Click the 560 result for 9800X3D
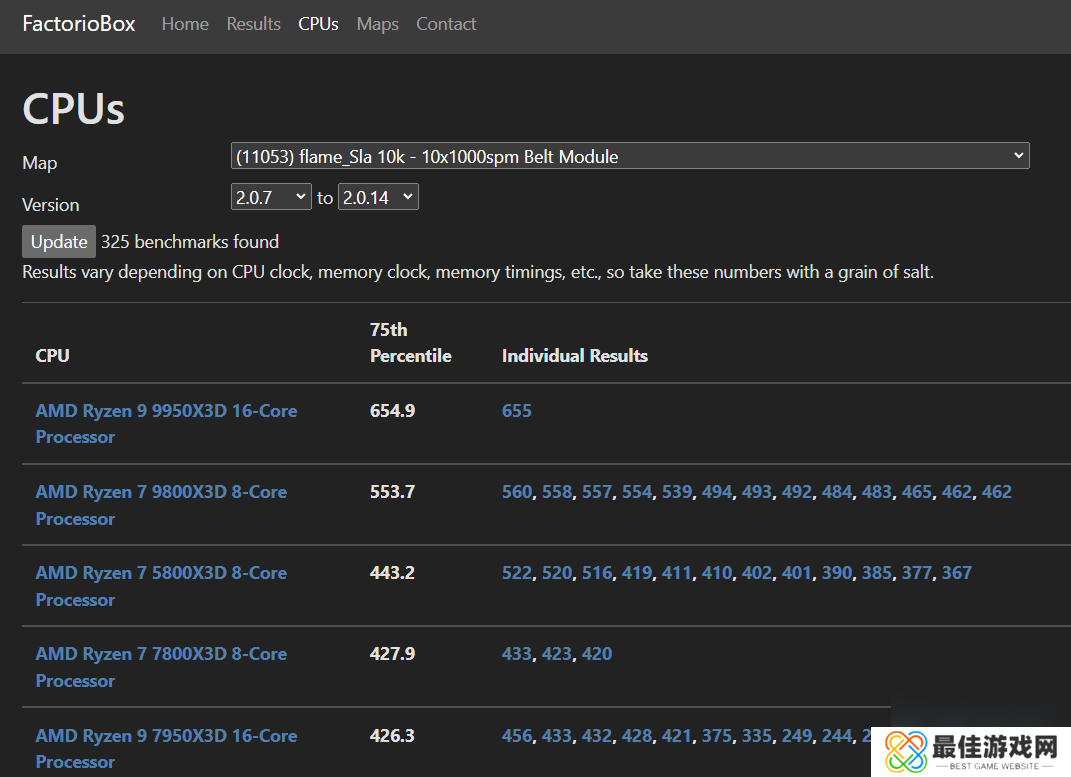This screenshot has width=1071, height=777. [517, 492]
